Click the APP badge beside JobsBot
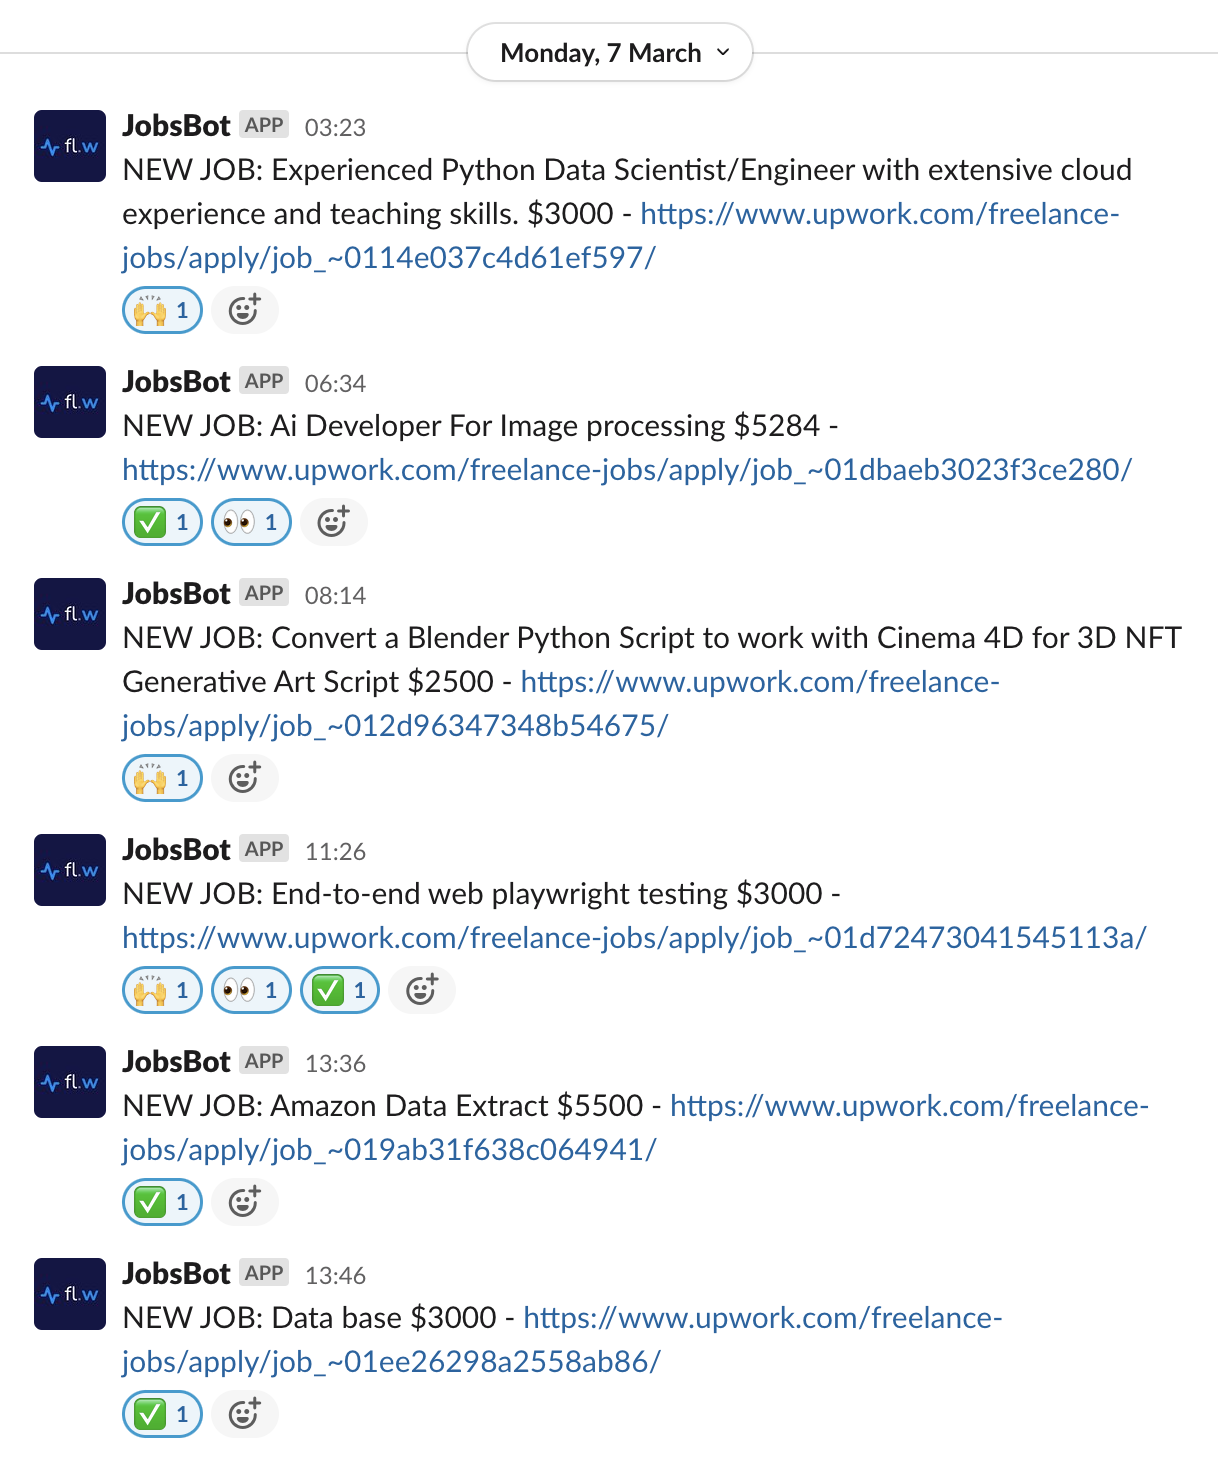 click(264, 124)
